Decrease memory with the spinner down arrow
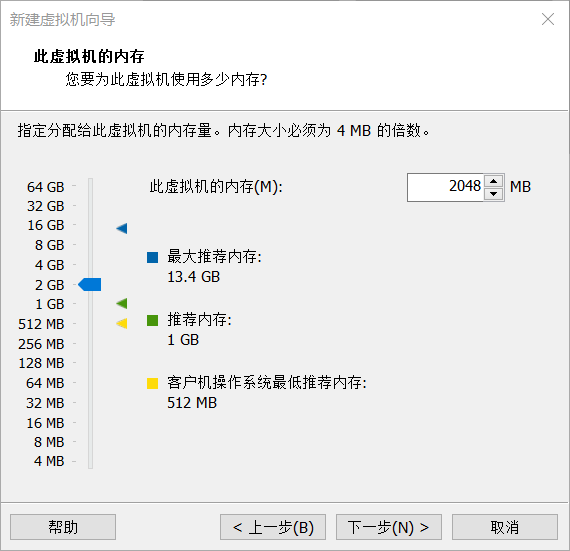This screenshot has width=570, height=551. click(x=494, y=194)
